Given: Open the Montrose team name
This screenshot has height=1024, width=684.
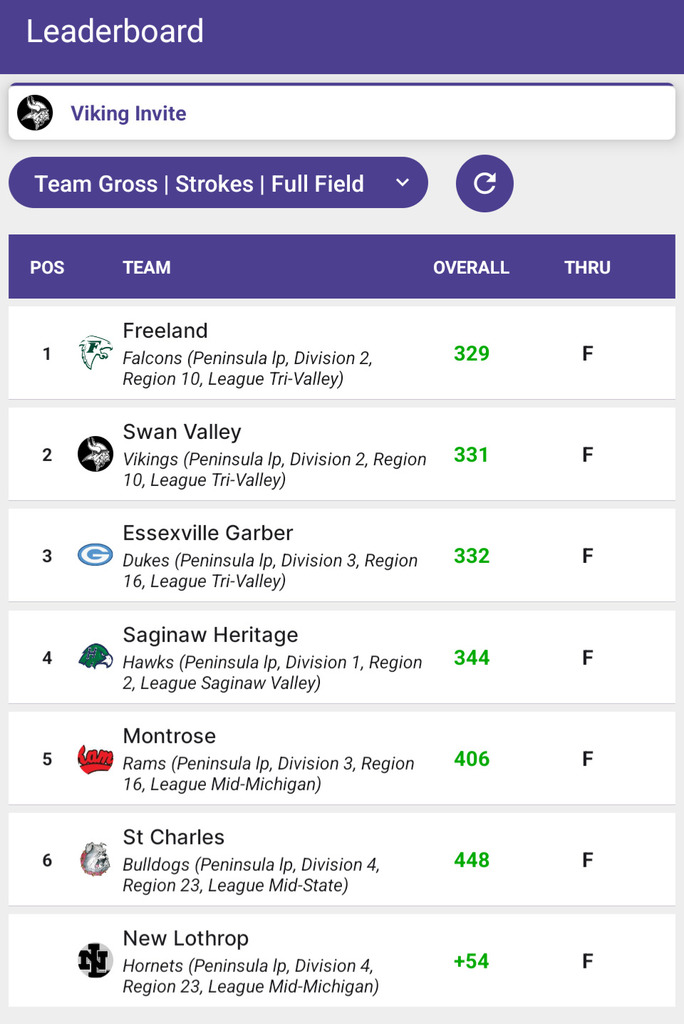Looking at the screenshot, I should (x=169, y=736).
